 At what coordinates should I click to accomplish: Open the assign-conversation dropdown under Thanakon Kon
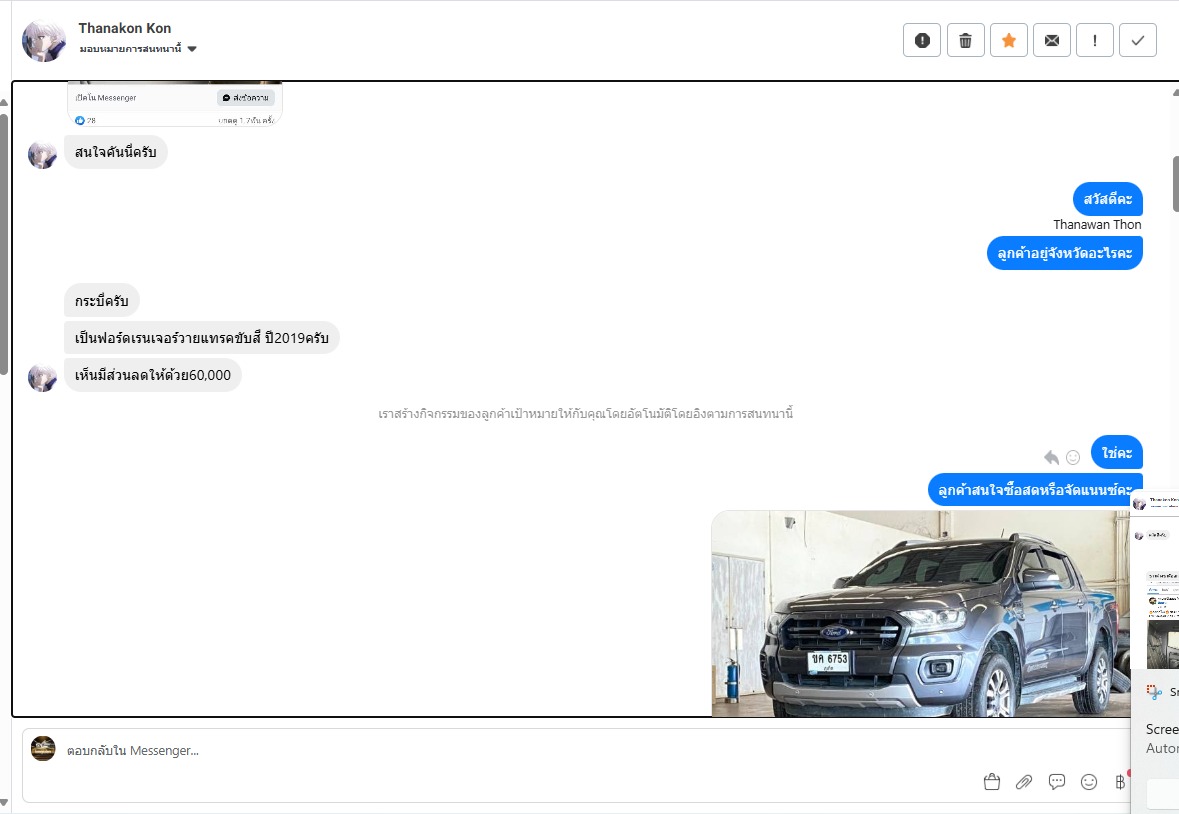(x=138, y=49)
